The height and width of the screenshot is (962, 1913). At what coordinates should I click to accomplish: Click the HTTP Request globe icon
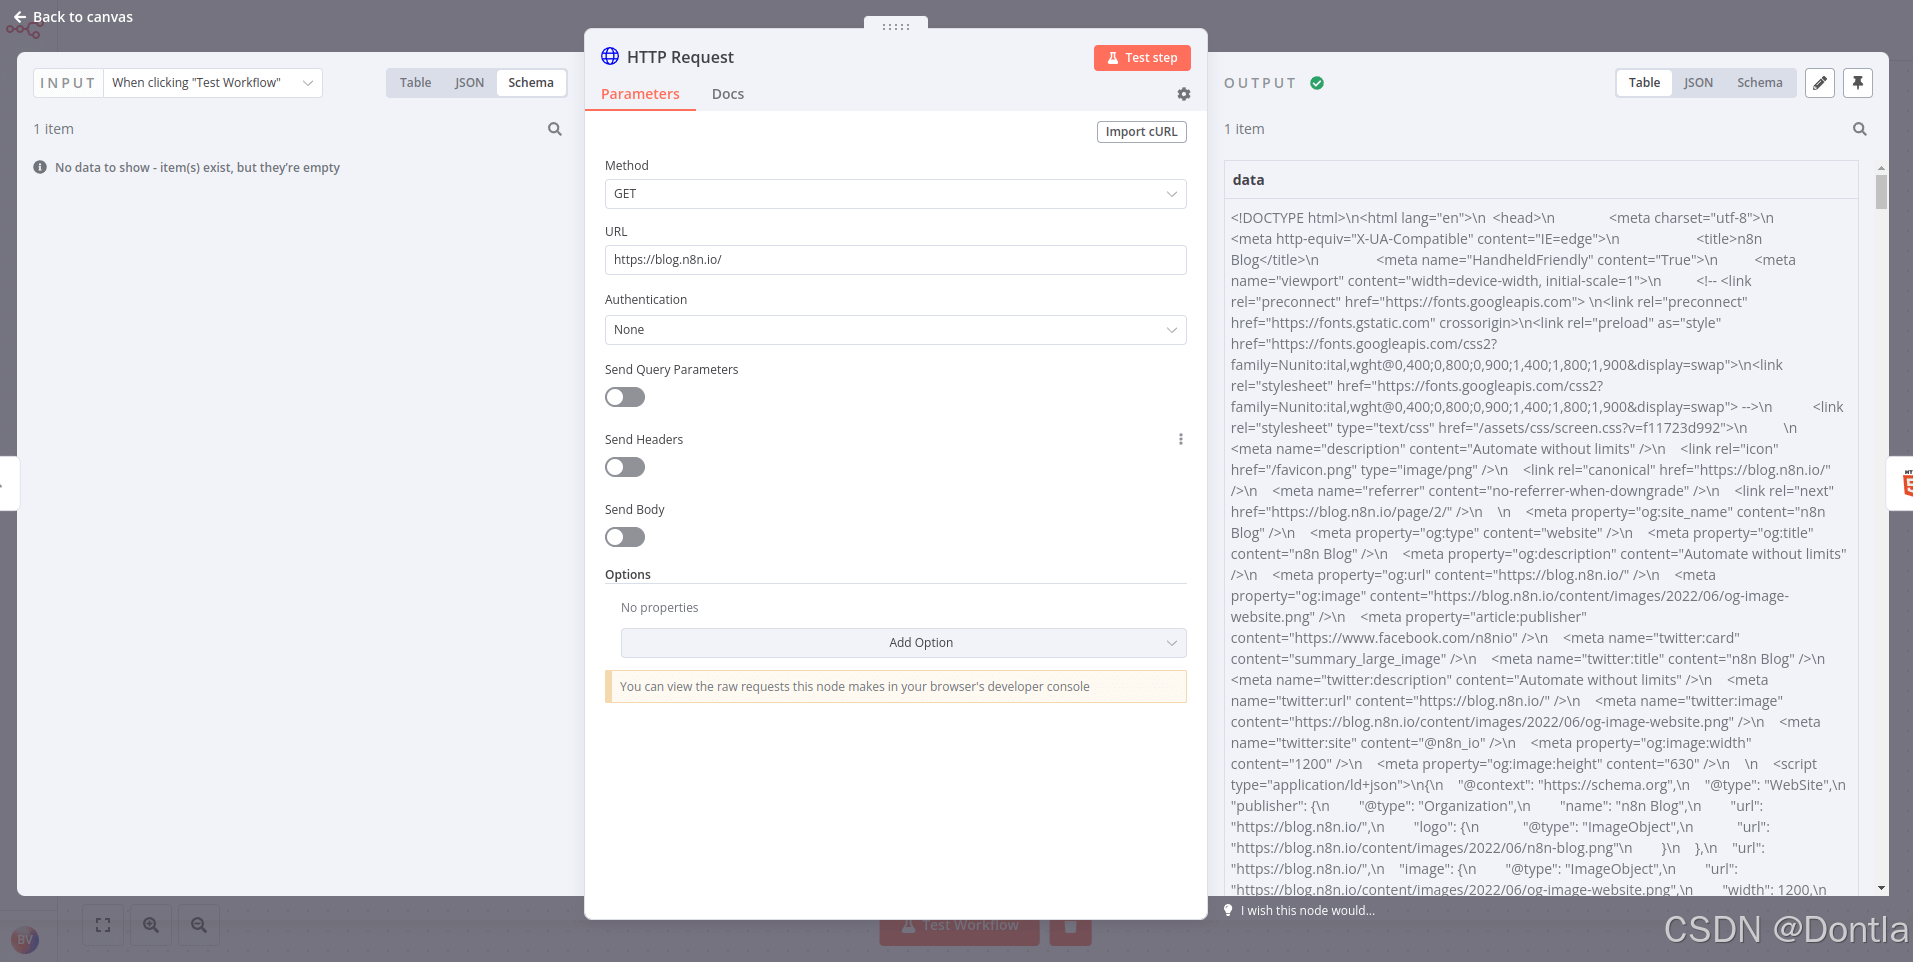[610, 56]
